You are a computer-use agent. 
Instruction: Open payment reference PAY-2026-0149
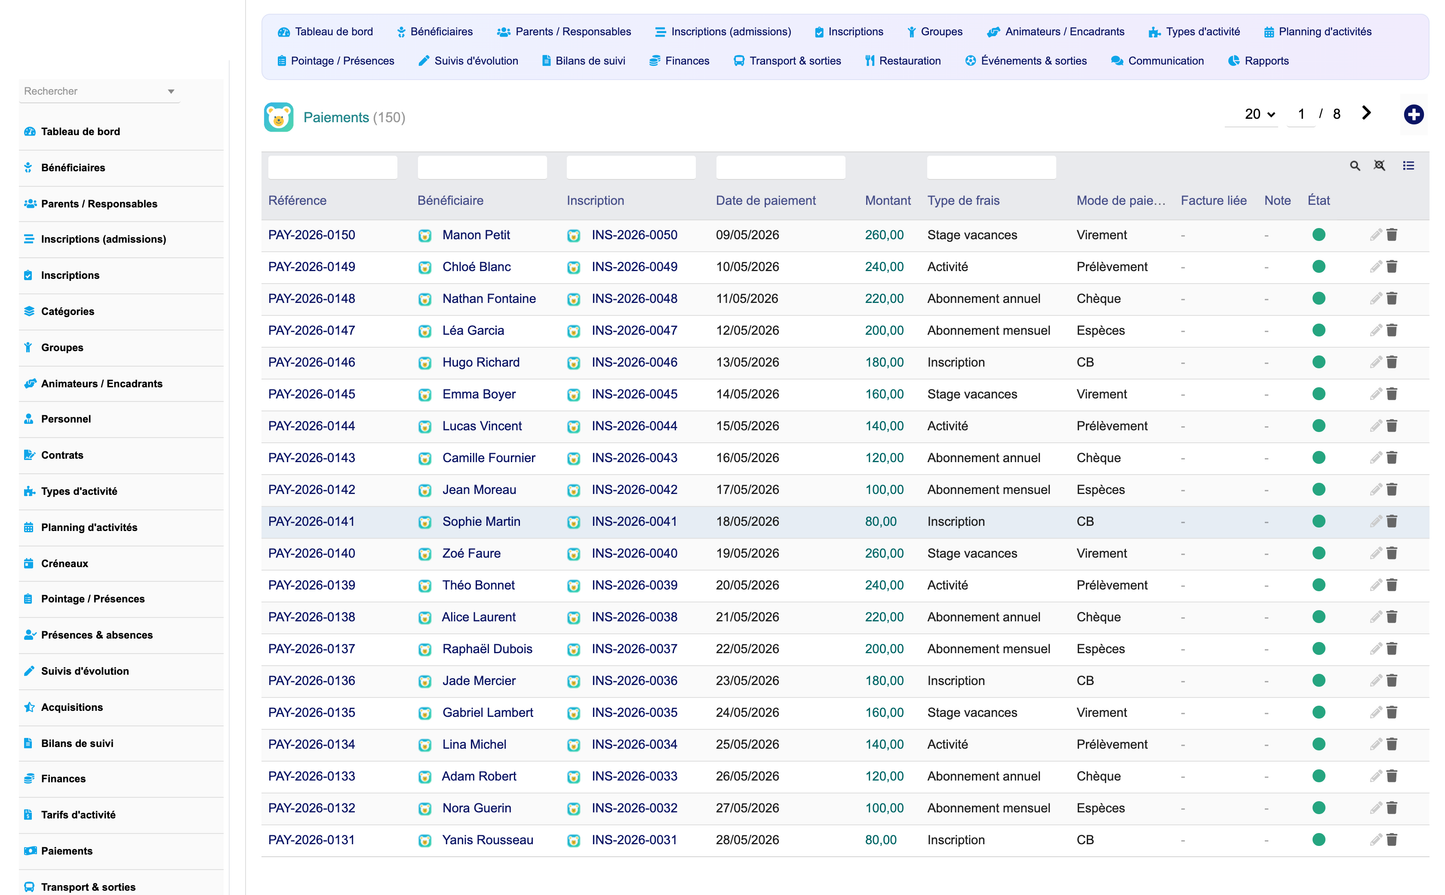(x=312, y=267)
